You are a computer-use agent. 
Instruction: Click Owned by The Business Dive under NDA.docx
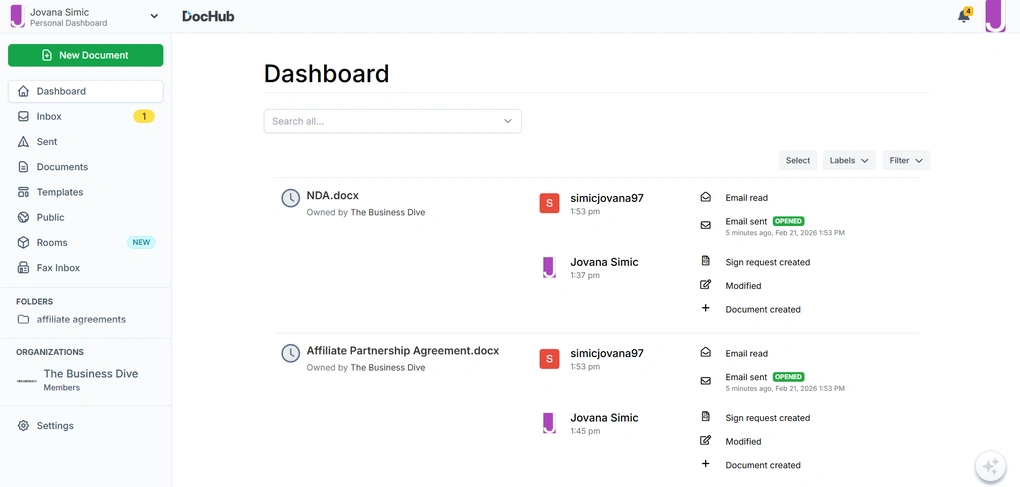coord(366,212)
